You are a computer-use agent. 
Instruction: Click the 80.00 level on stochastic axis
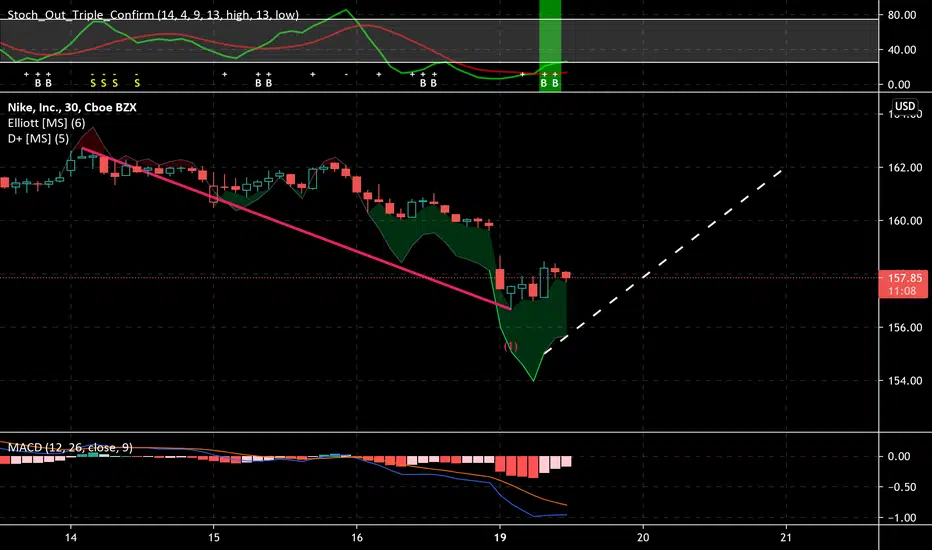[902, 15]
